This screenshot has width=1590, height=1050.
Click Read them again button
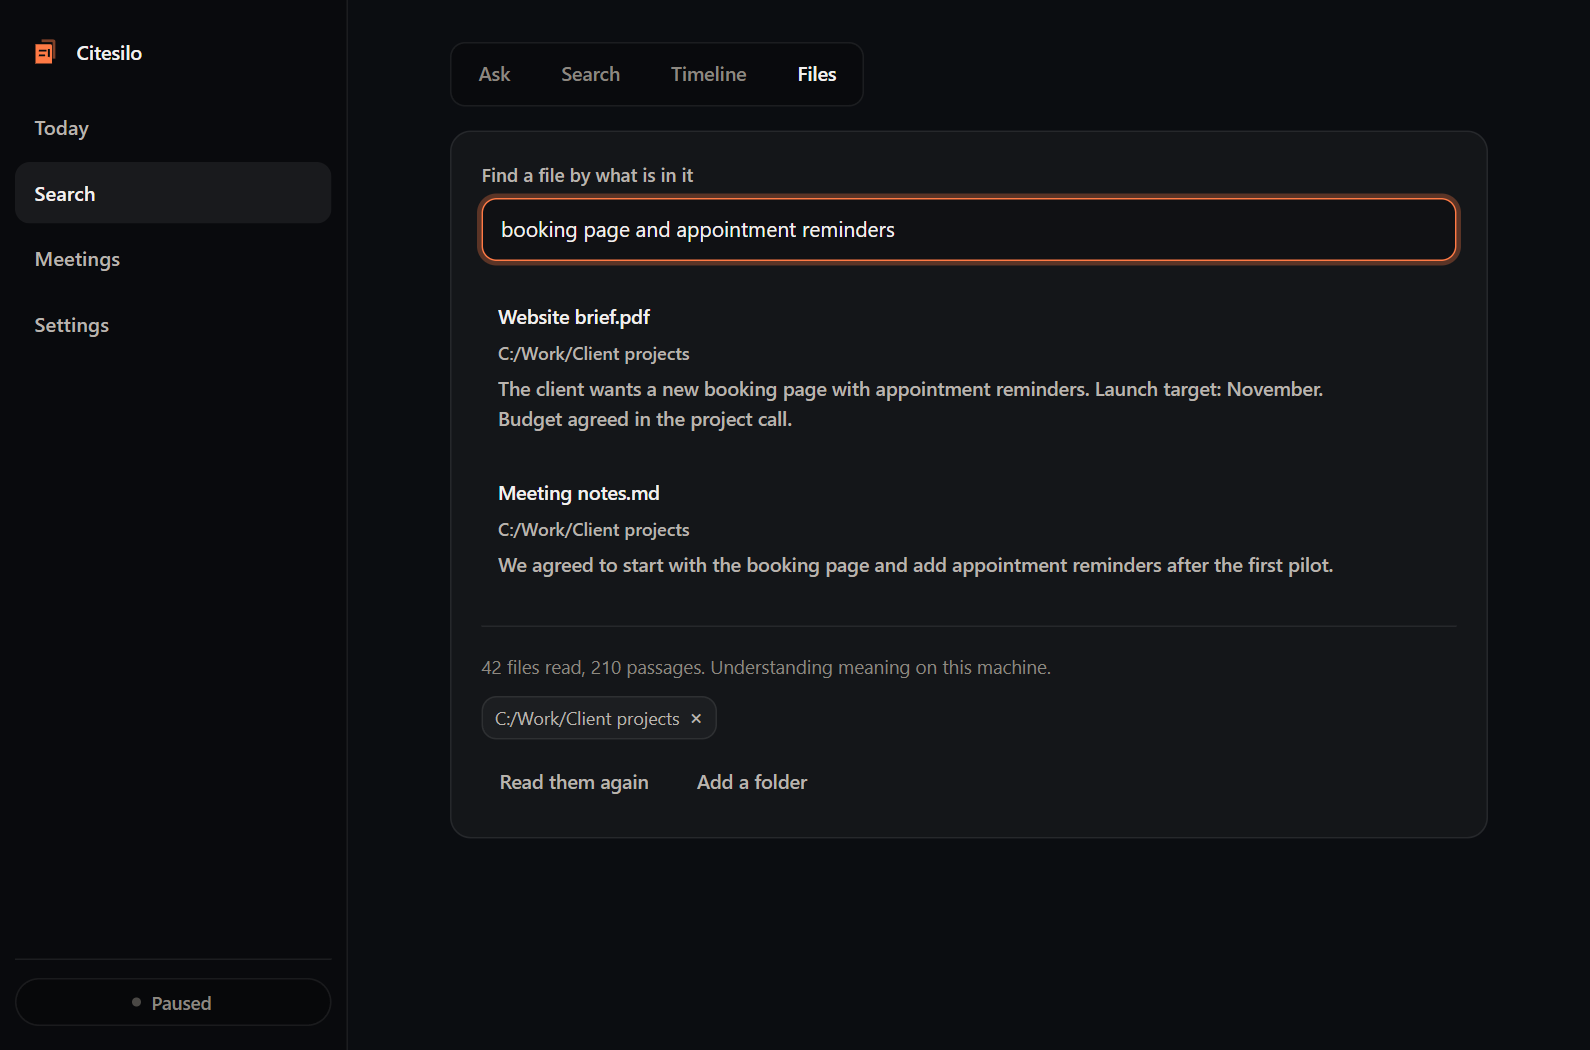click(574, 782)
